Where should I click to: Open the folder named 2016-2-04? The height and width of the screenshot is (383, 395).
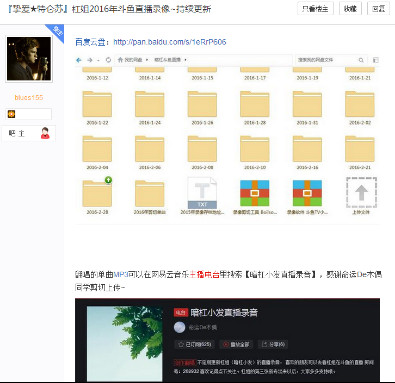coord(97,149)
